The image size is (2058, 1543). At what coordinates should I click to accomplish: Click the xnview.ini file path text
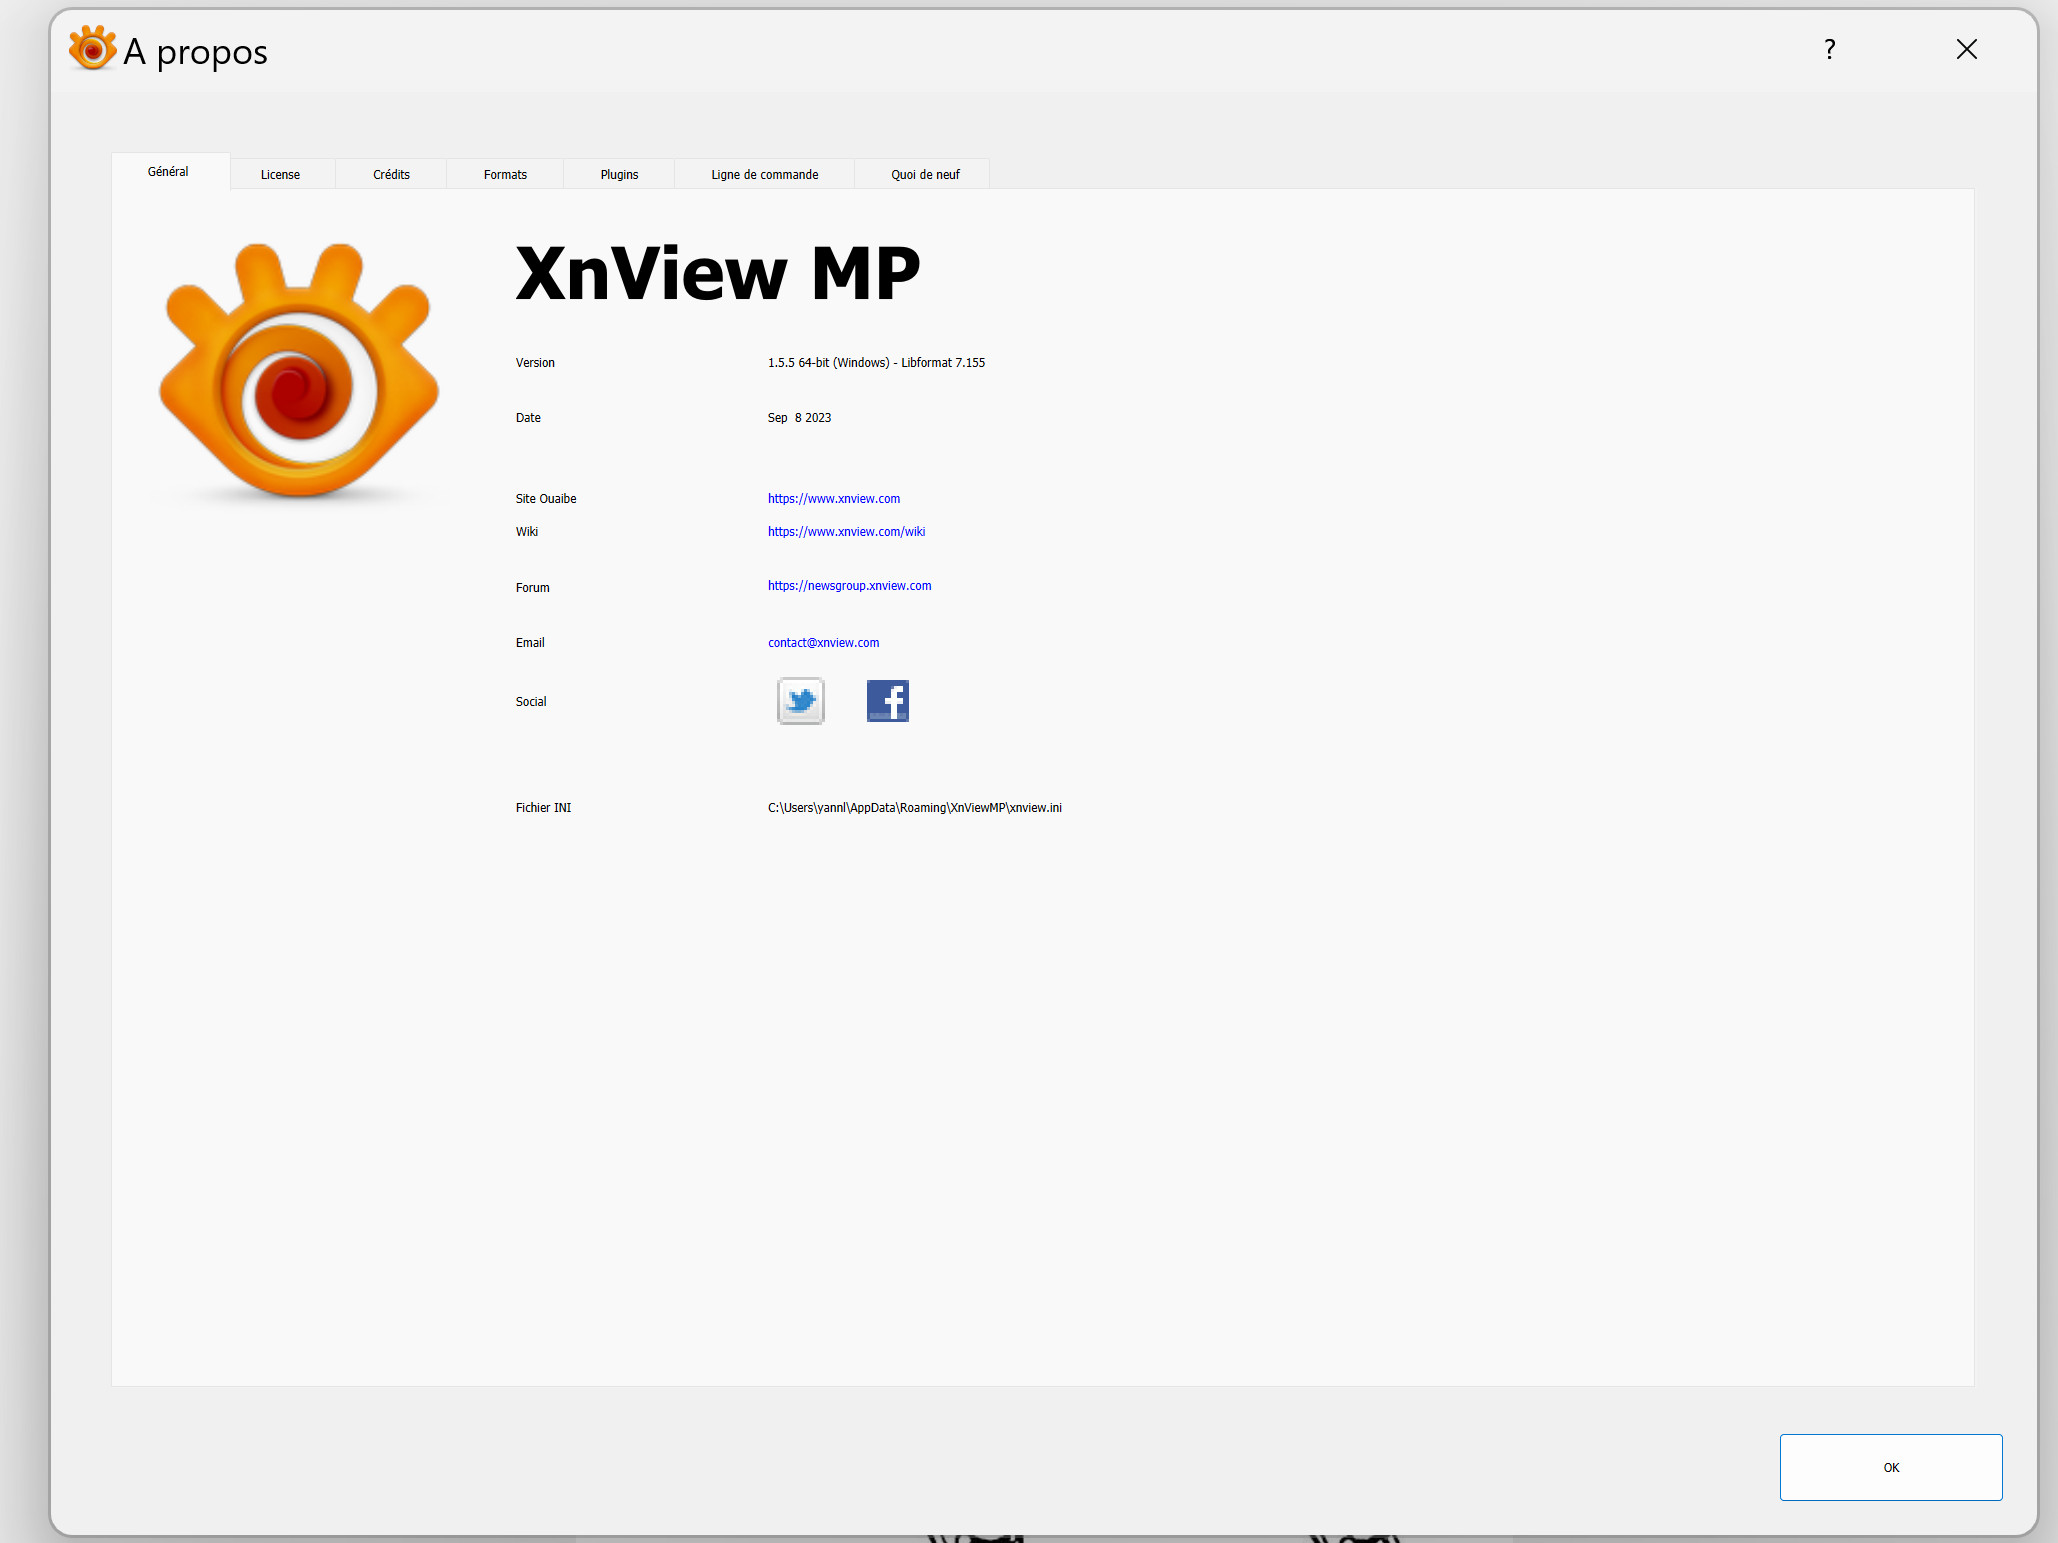pos(914,807)
